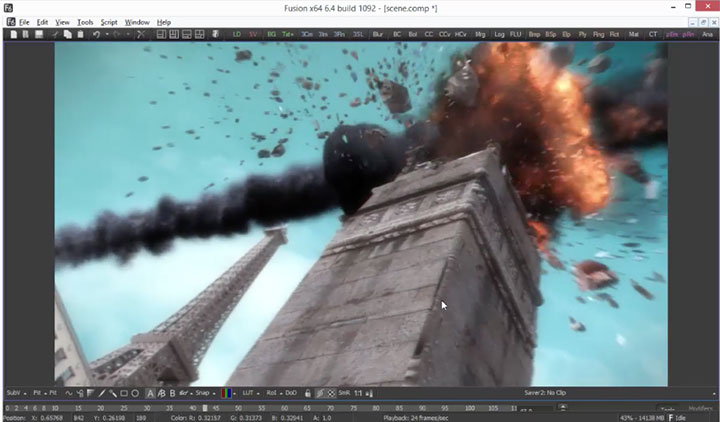
Task: Open the SubV subview dropdown arrow
Action: tap(24, 394)
